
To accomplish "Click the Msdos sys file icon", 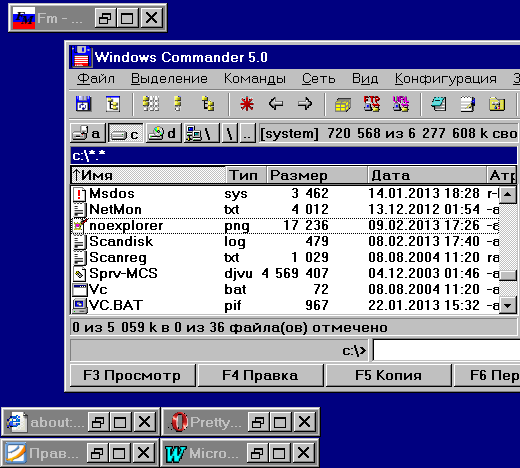I will (79, 194).
